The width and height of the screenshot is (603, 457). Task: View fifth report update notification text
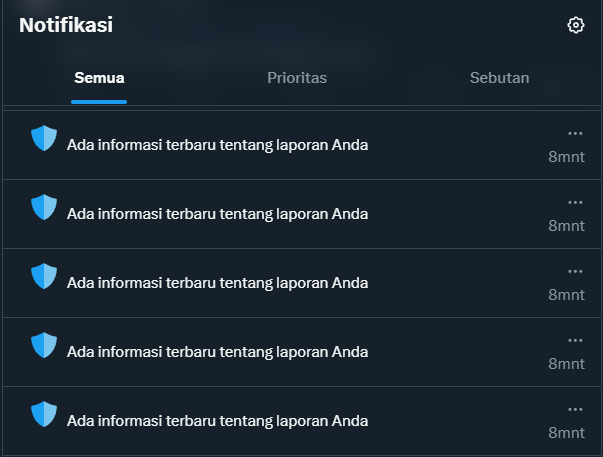click(217, 421)
